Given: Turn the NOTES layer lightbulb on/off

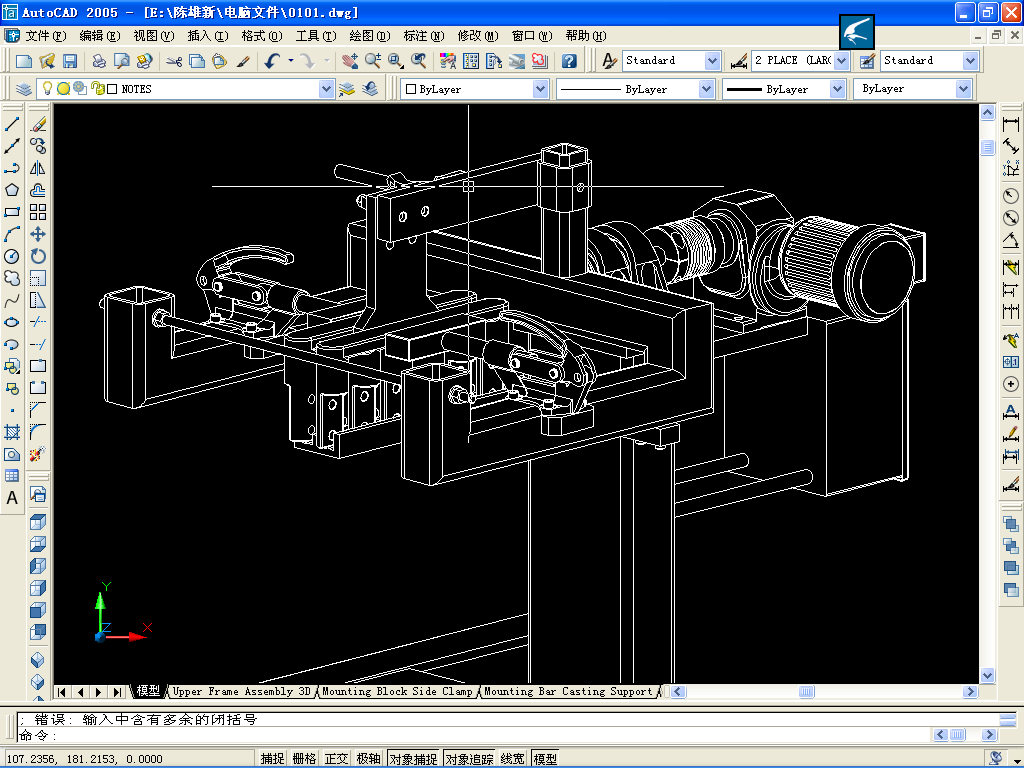Looking at the screenshot, I should pos(47,88).
